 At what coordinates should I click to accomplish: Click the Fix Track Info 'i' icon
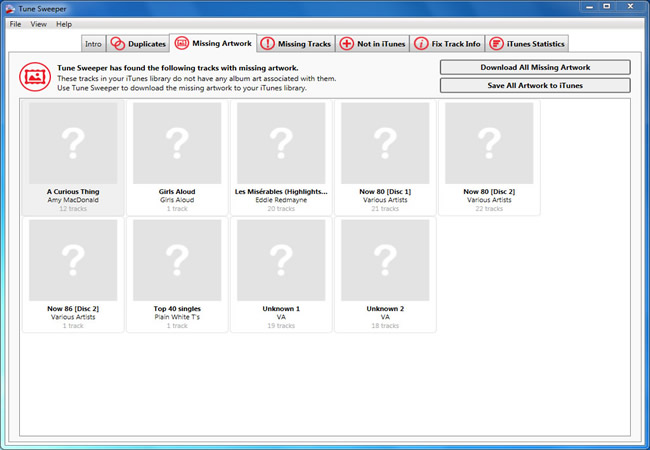421,44
